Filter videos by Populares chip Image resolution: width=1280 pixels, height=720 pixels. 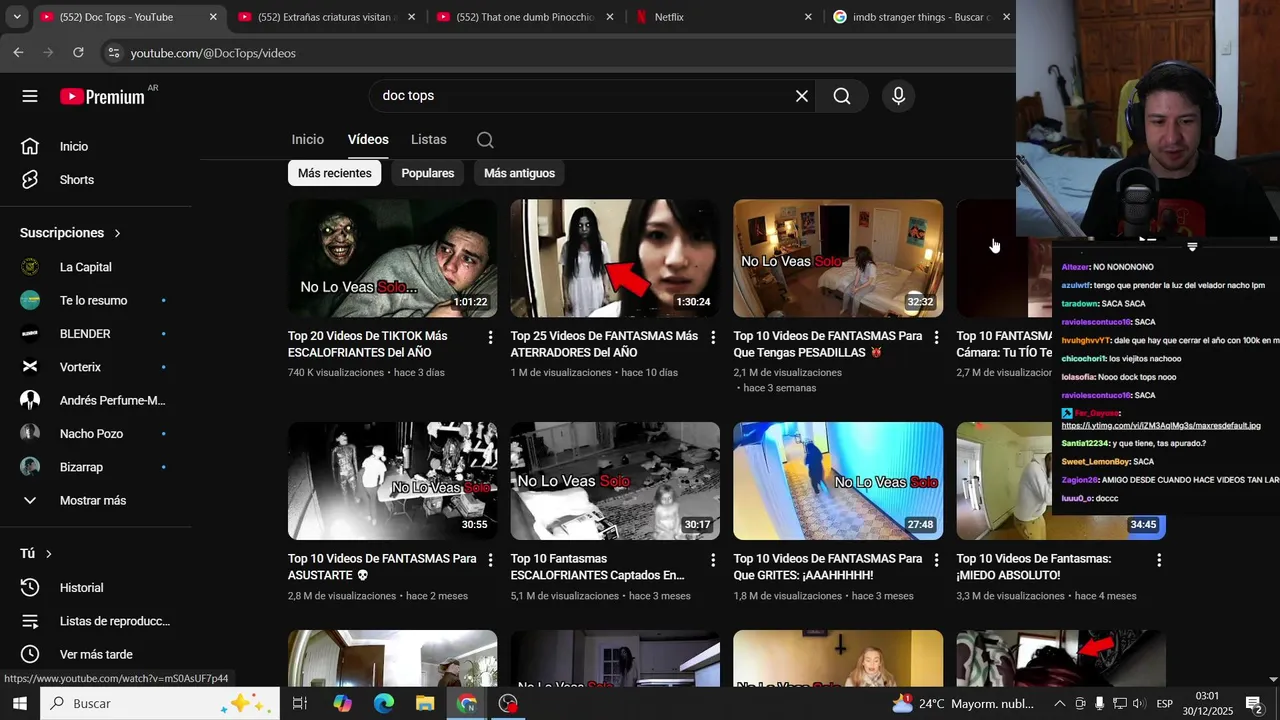428,173
